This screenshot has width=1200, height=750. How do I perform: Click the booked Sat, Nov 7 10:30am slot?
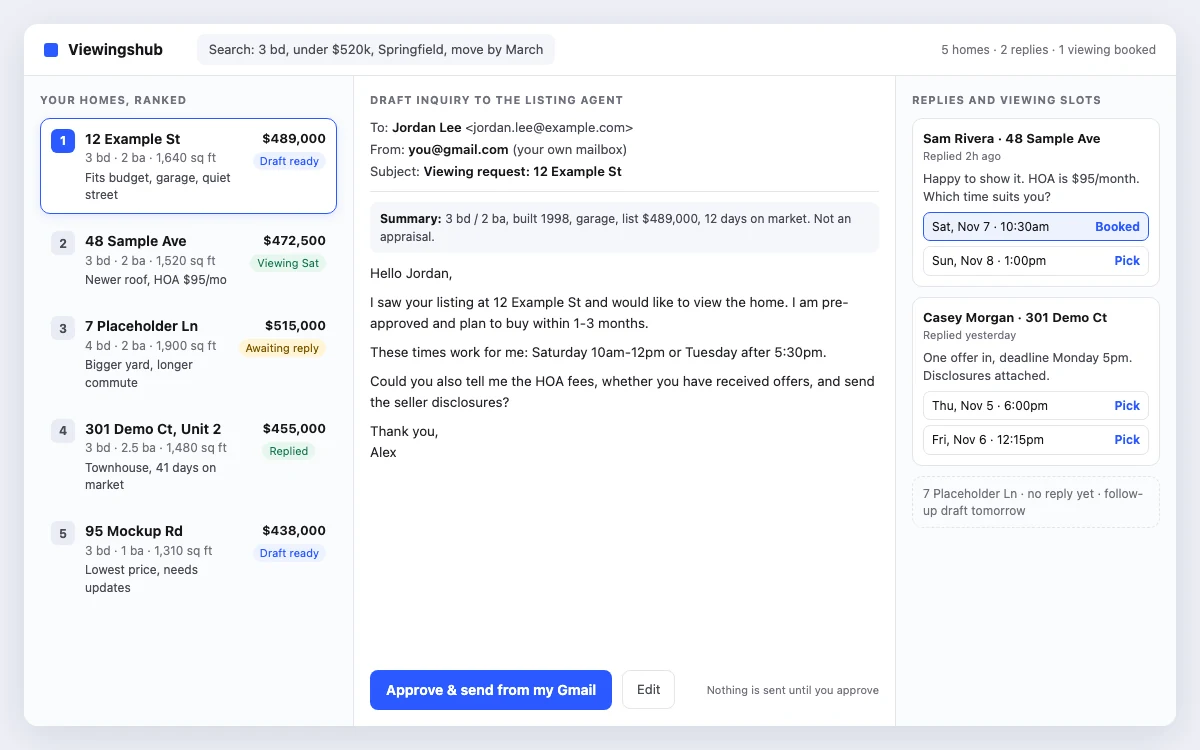tap(1035, 227)
